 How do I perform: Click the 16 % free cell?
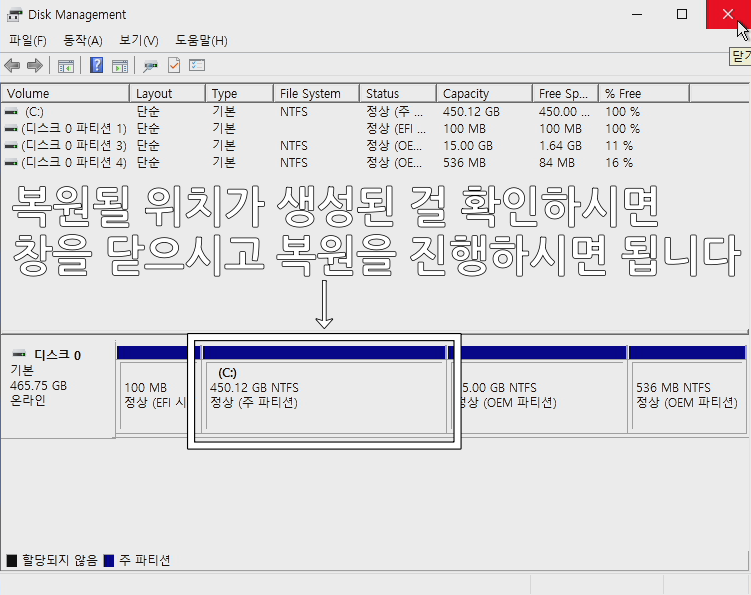pos(619,163)
